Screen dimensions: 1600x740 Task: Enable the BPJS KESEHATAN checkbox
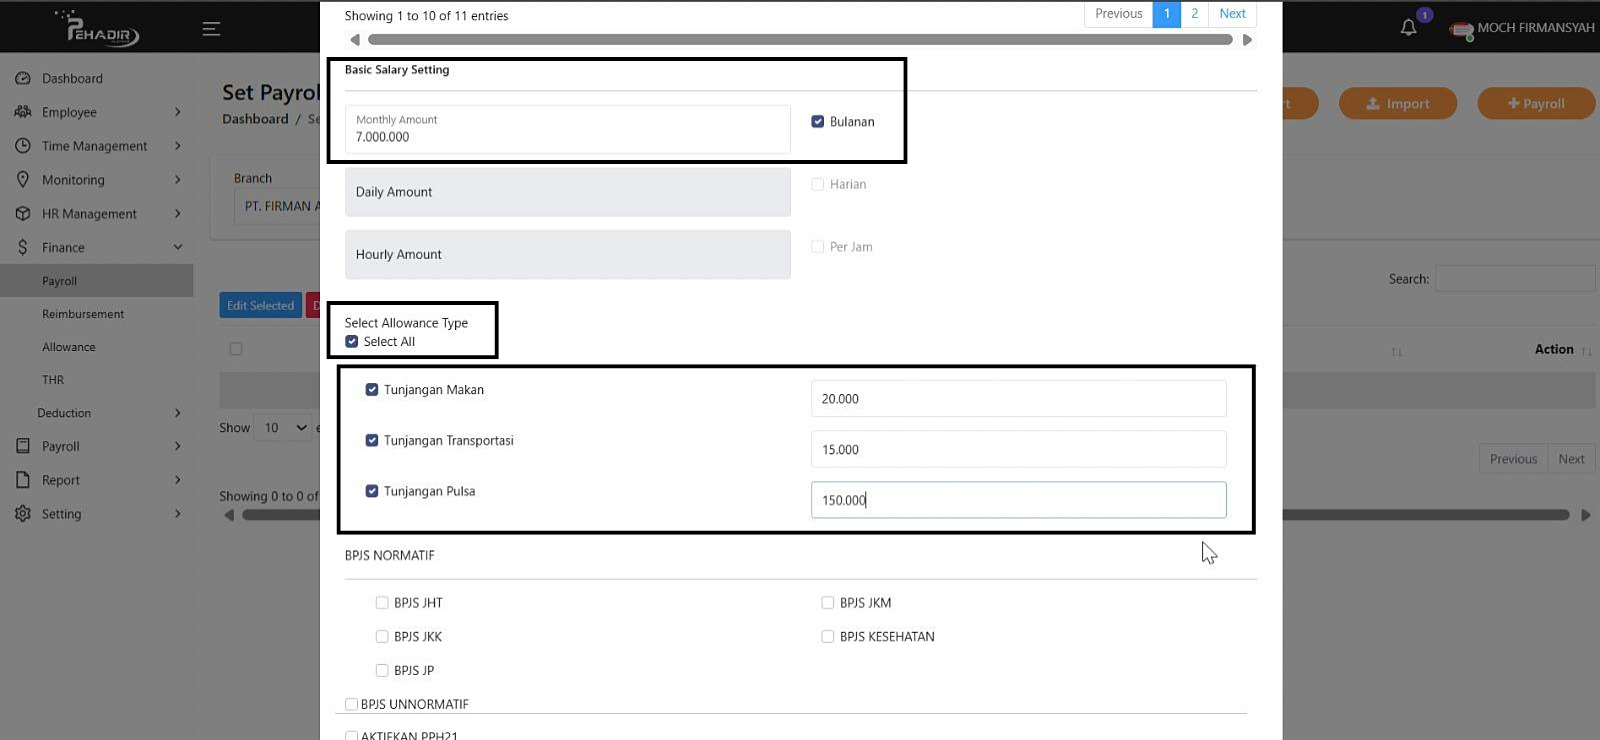[828, 637]
